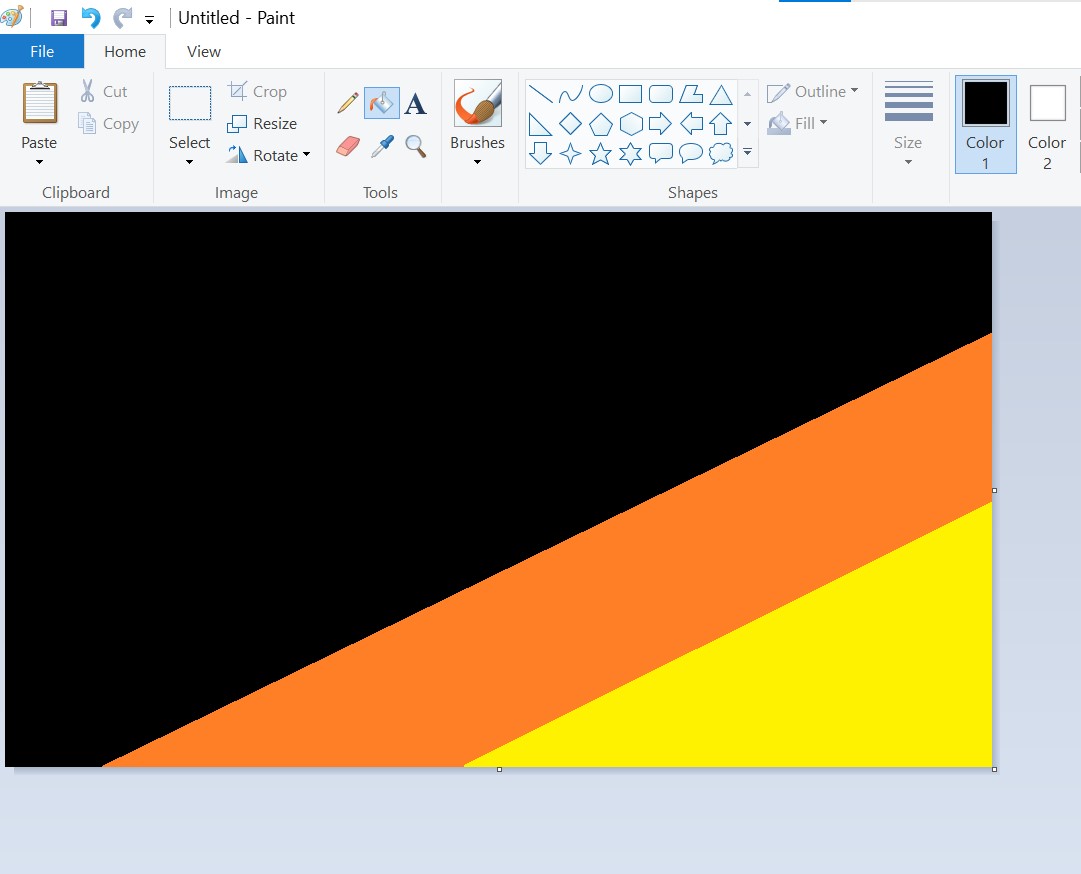Select the Text tool
The width and height of the screenshot is (1081, 874).
point(415,104)
